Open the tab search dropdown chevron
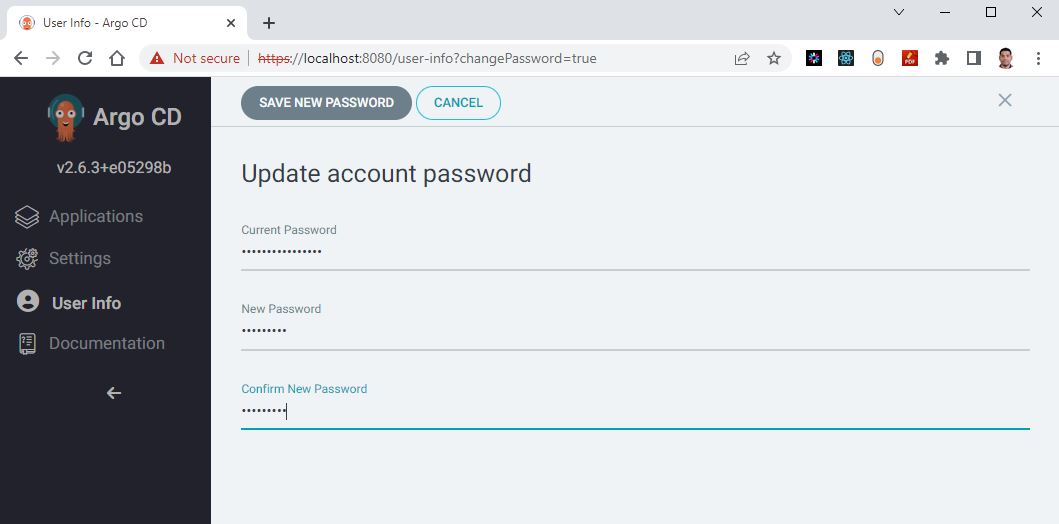The width and height of the screenshot is (1059, 524). coord(899,13)
